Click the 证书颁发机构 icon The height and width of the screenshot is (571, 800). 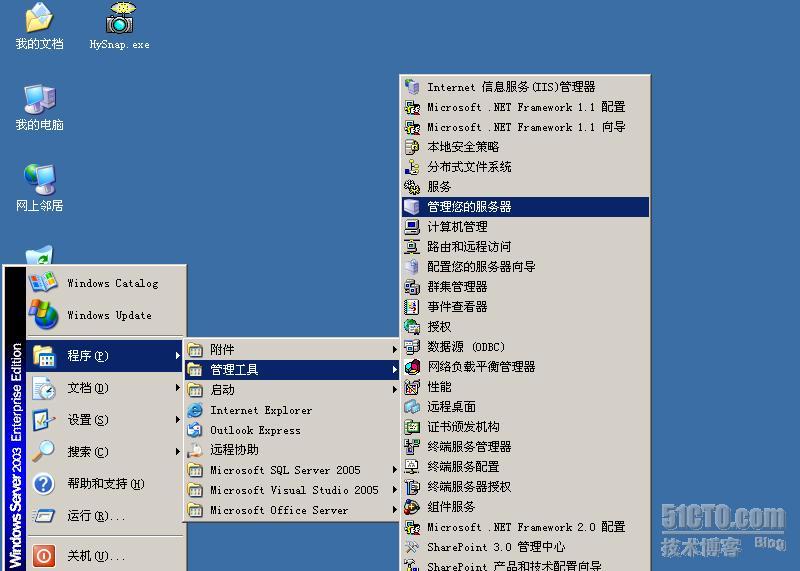[412, 427]
